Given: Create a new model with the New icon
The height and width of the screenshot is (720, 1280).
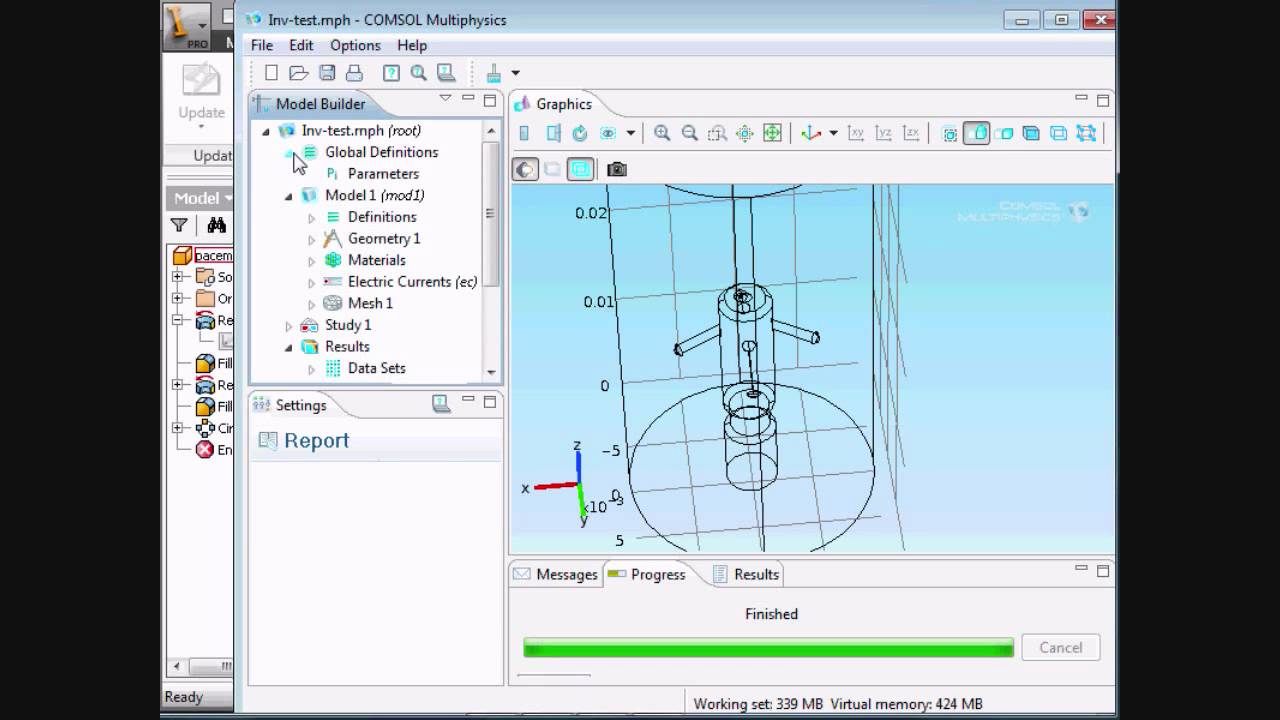Looking at the screenshot, I should tap(271, 73).
